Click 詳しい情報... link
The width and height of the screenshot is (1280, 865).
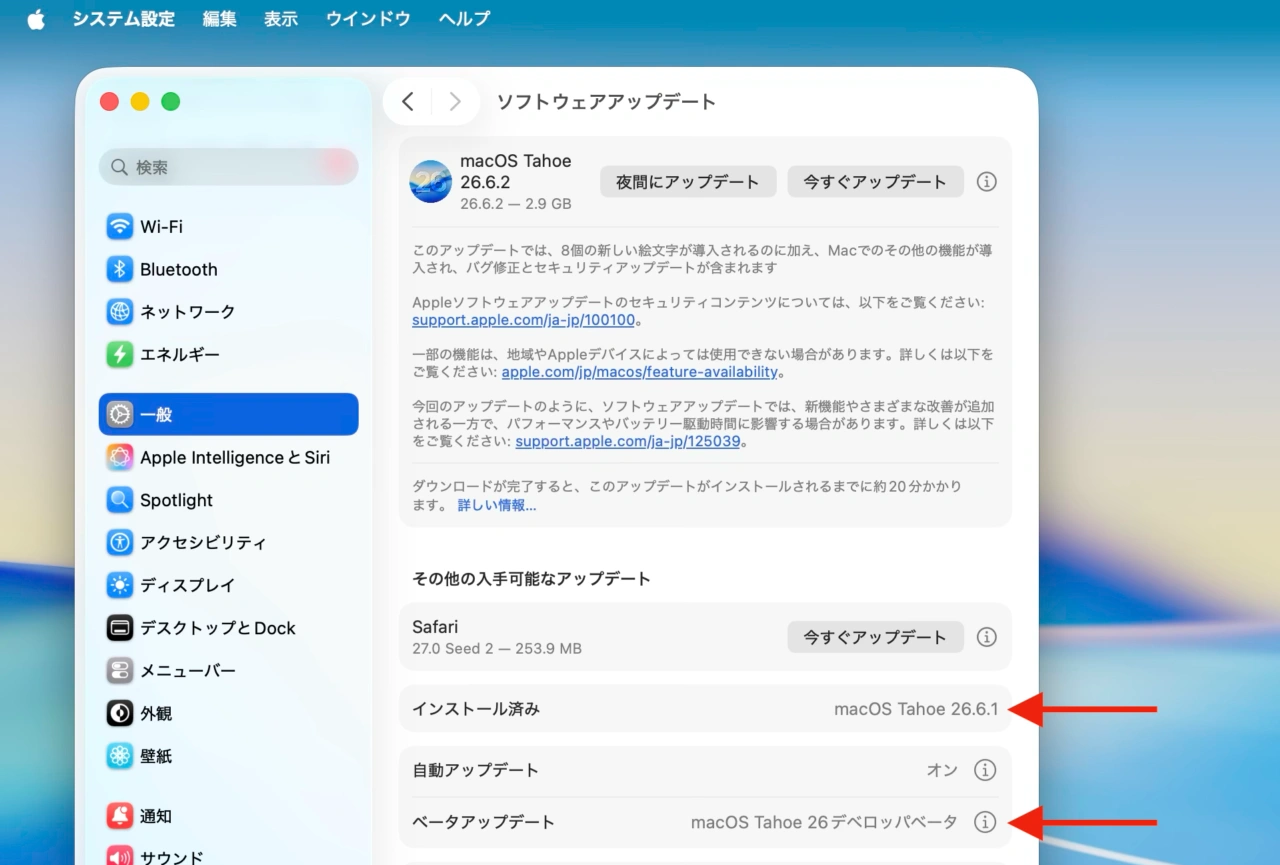(497, 505)
